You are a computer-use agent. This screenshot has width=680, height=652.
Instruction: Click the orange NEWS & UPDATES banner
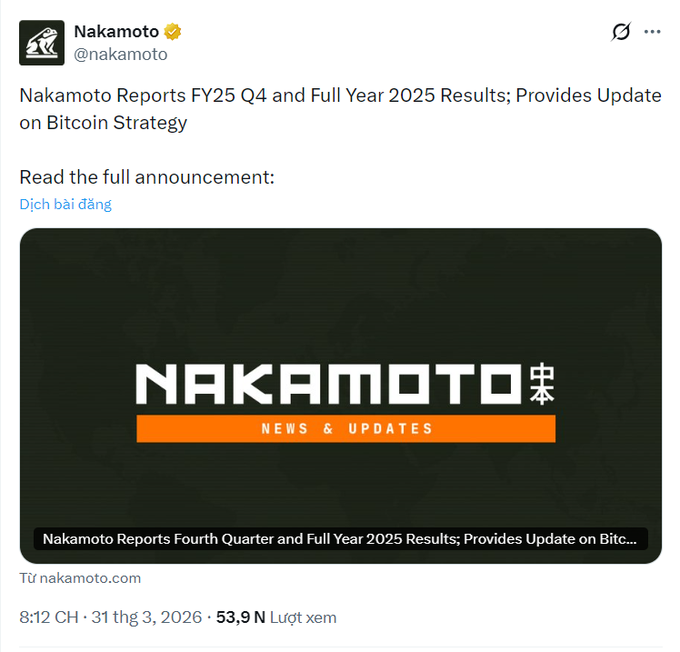click(x=345, y=428)
